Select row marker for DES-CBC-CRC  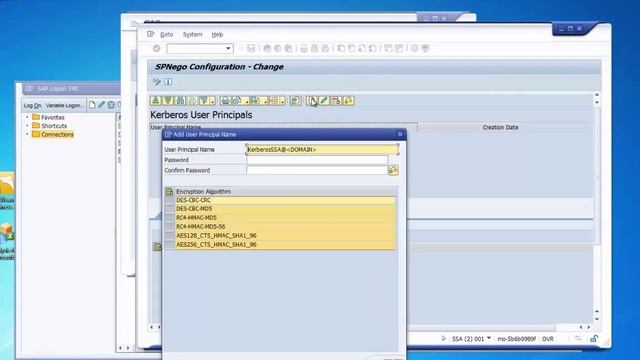(x=169, y=200)
